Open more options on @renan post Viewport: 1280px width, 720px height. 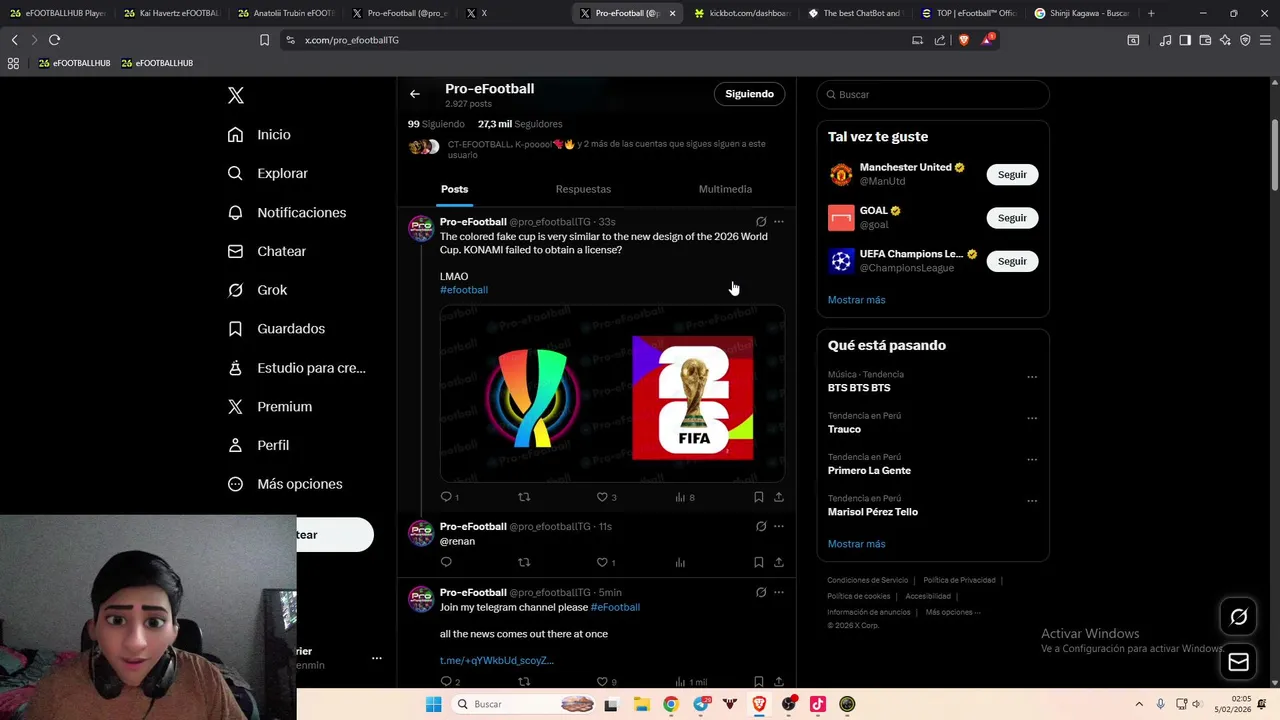[779, 526]
